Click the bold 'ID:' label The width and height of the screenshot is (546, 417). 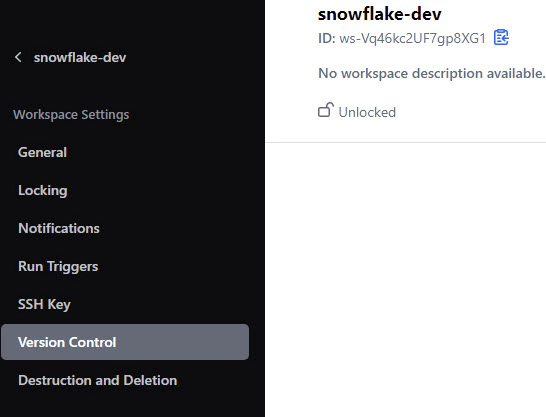coord(327,38)
